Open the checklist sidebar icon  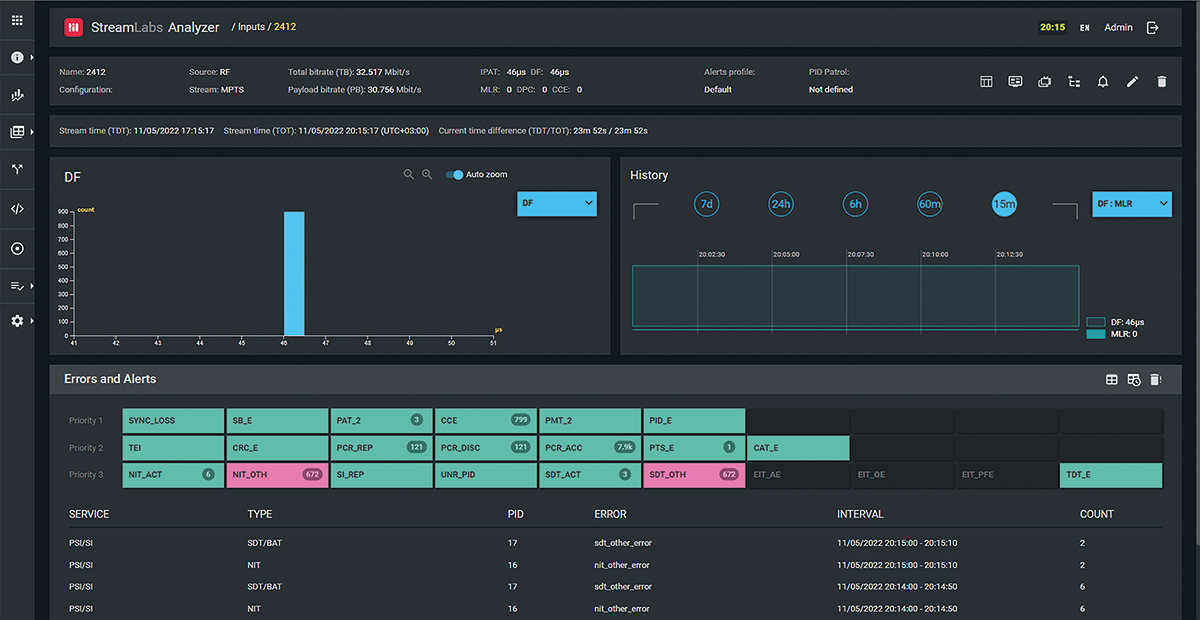(17, 286)
